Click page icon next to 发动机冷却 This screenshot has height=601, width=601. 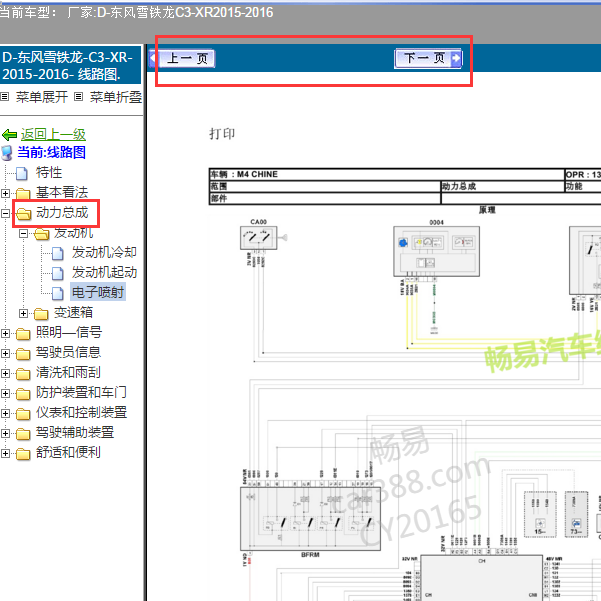pyautogui.click(x=57, y=253)
